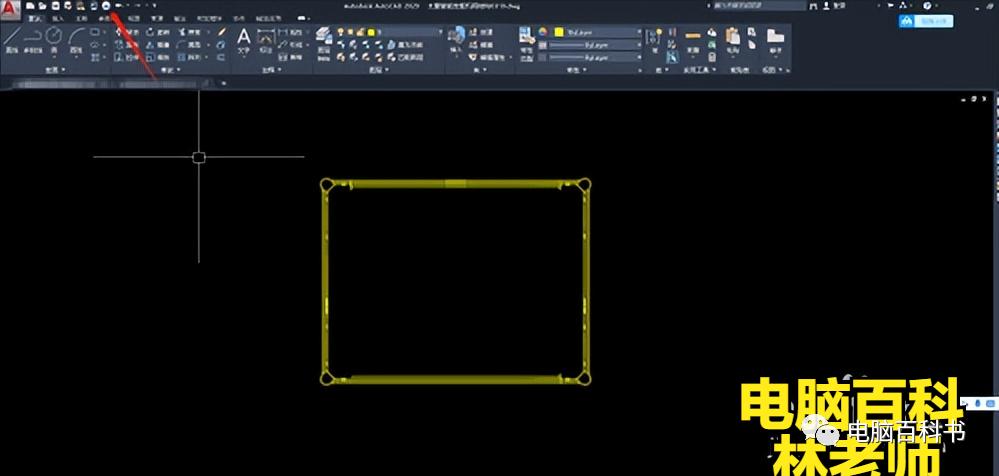This screenshot has height=476, width=999.
Task: Click the Erase icon in Modify panel
Action: (221, 32)
